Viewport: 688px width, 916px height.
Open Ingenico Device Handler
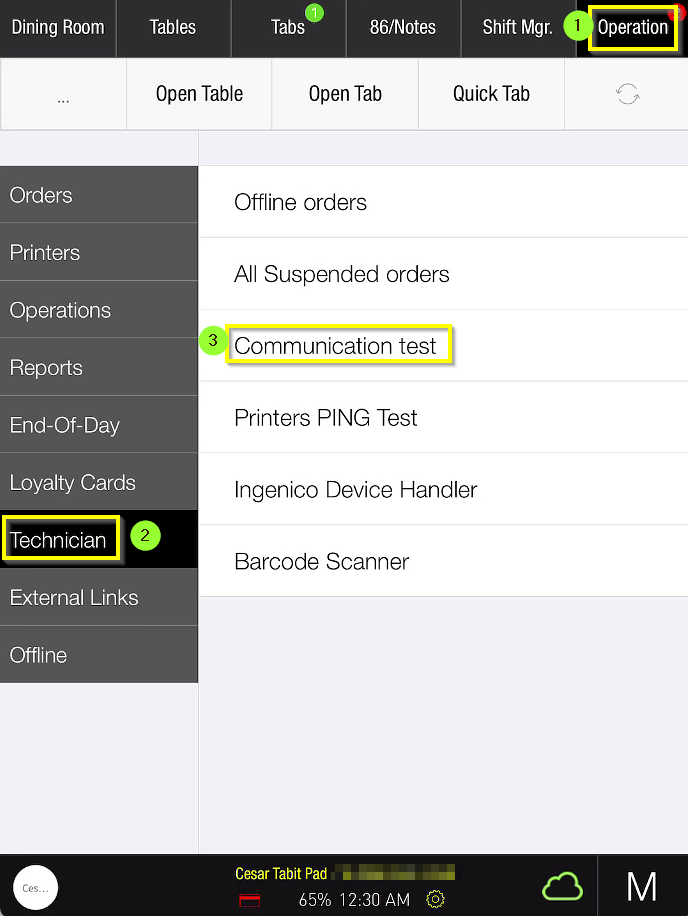[x=356, y=490]
